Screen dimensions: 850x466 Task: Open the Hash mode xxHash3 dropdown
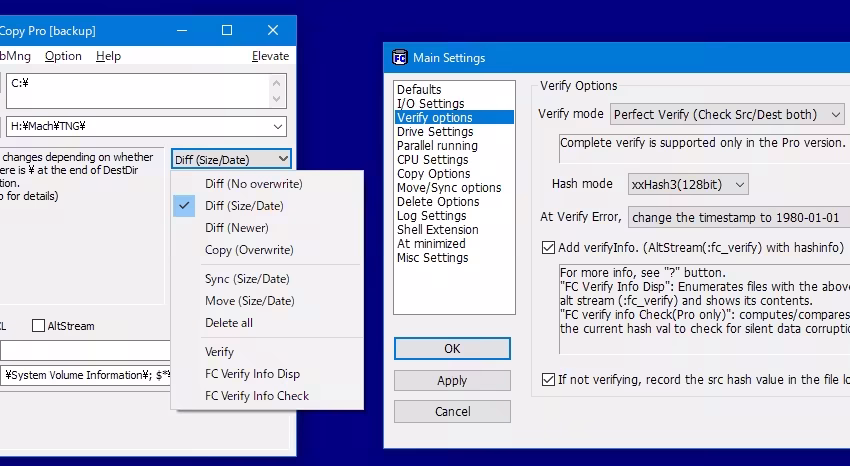tap(688, 184)
